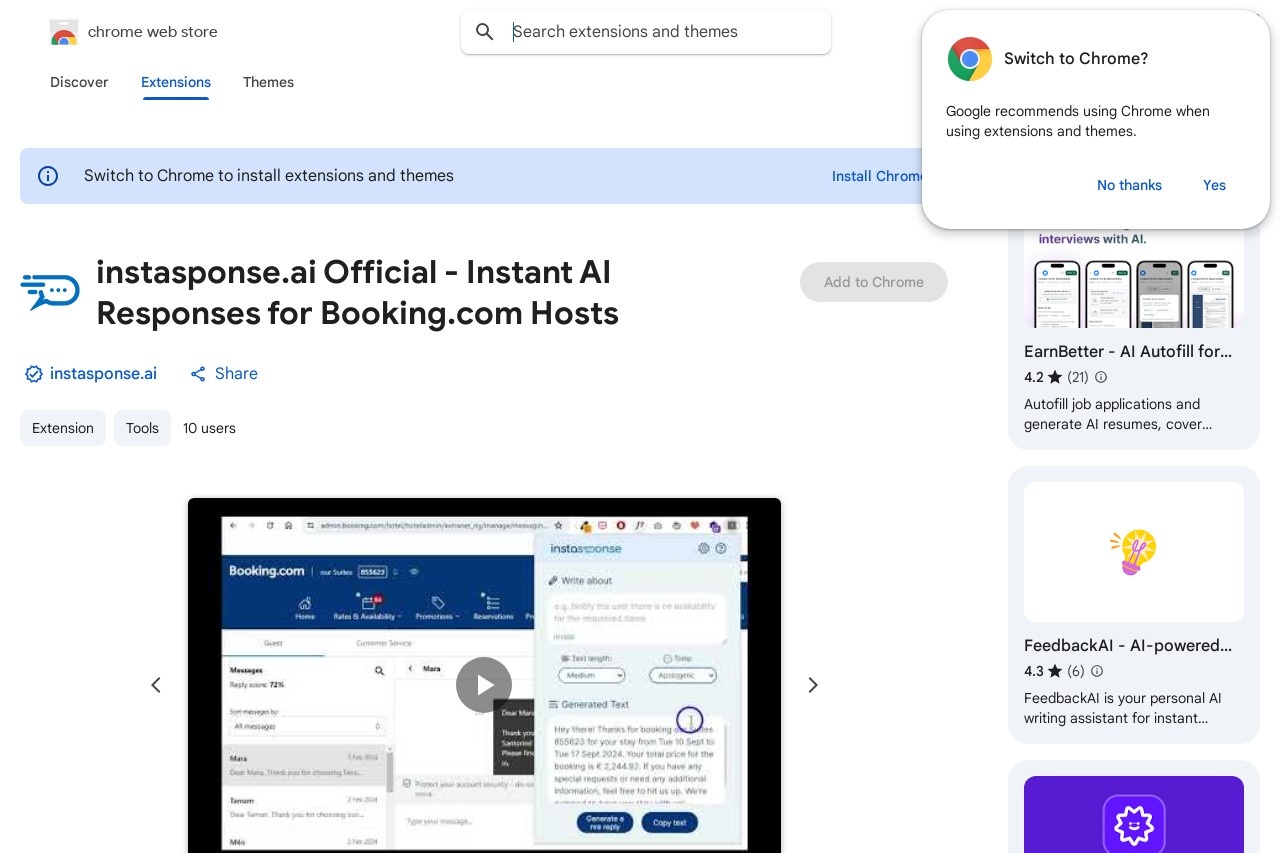This screenshot has width=1280, height=853.
Task: Open the EarnBetter - AI Autofill extension title
Action: pyautogui.click(x=1128, y=352)
